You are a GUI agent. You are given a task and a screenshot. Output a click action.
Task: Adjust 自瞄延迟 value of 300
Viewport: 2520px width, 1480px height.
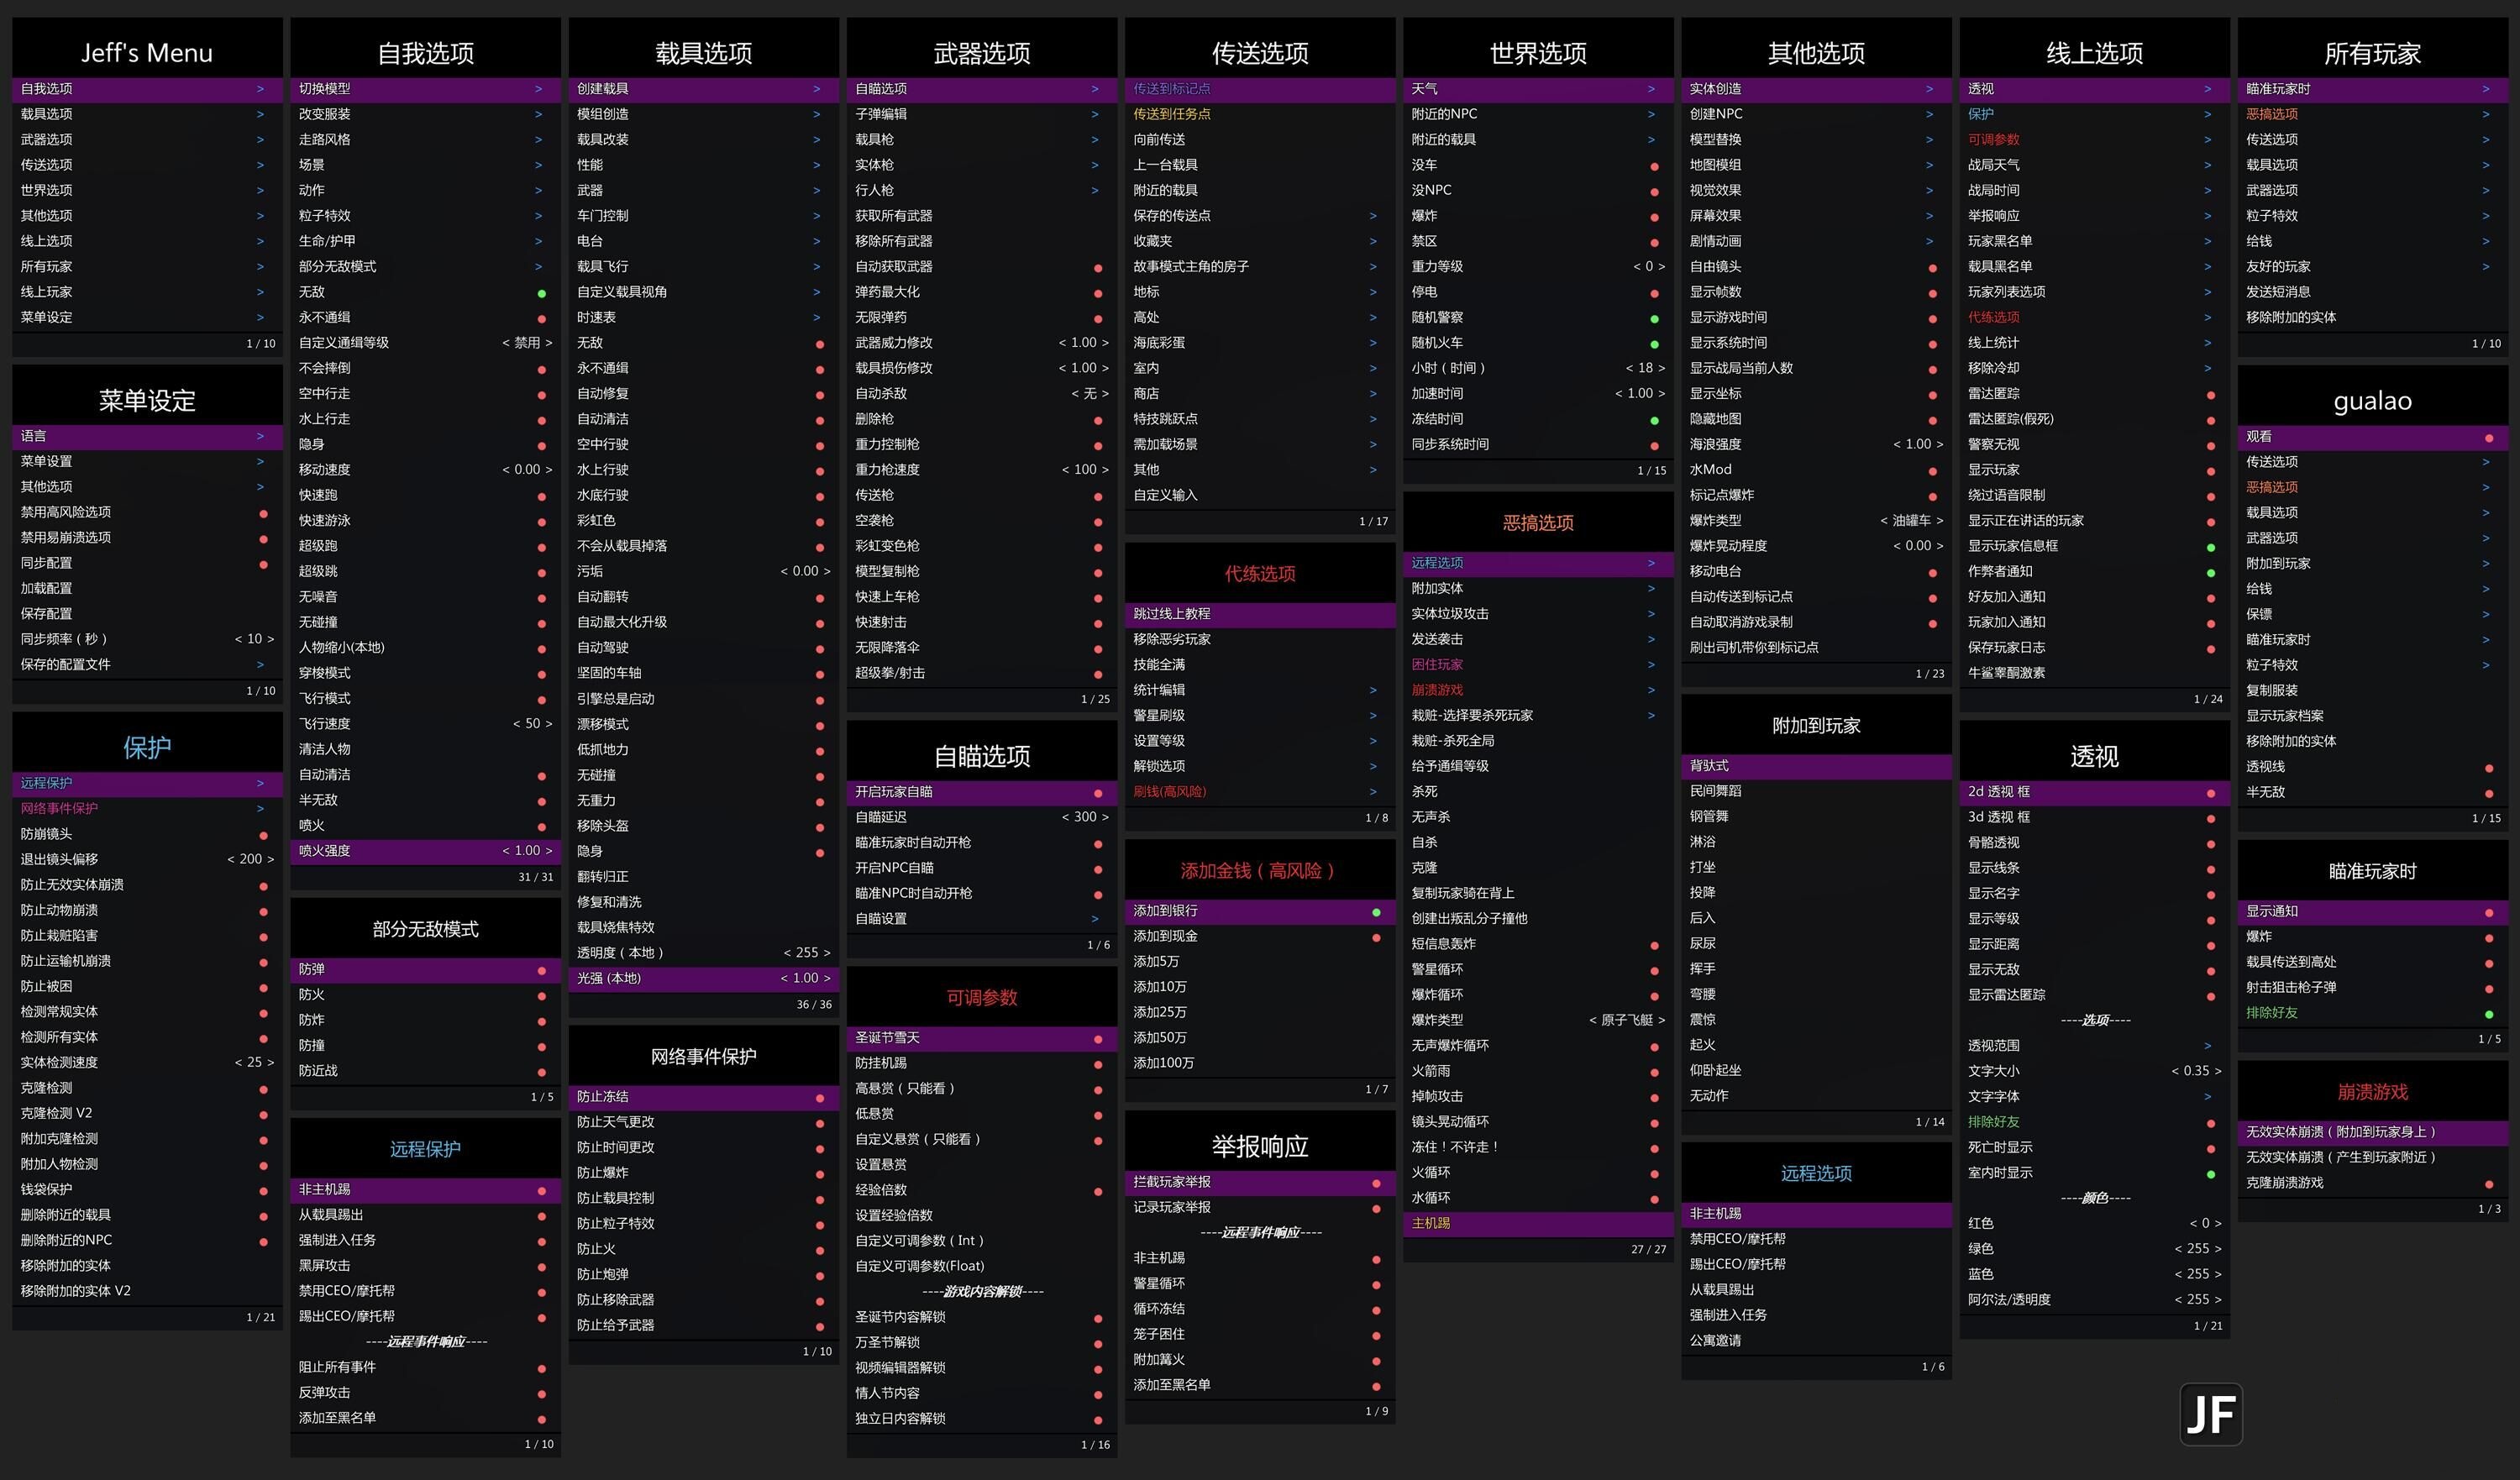click(1085, 817)
